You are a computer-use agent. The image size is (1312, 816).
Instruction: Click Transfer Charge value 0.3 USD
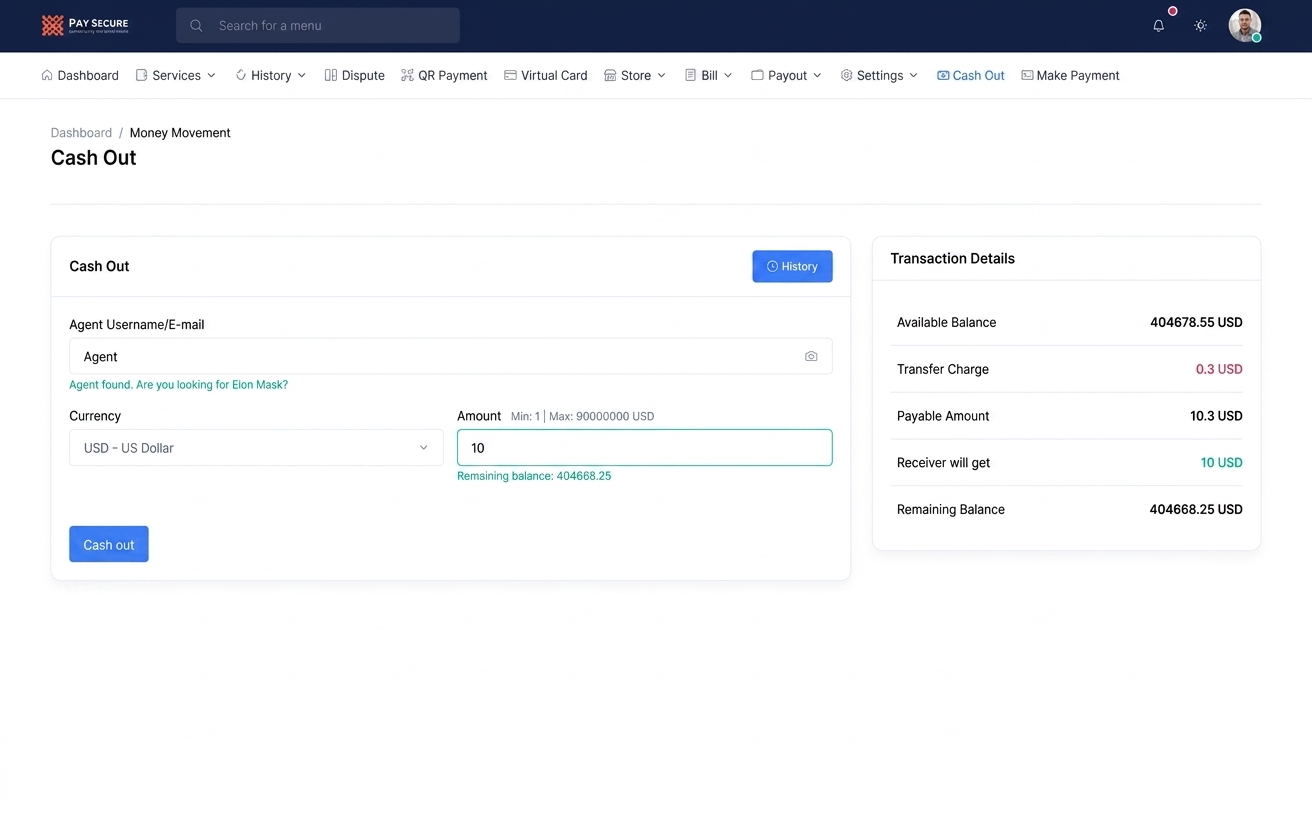coord(1219,369)
